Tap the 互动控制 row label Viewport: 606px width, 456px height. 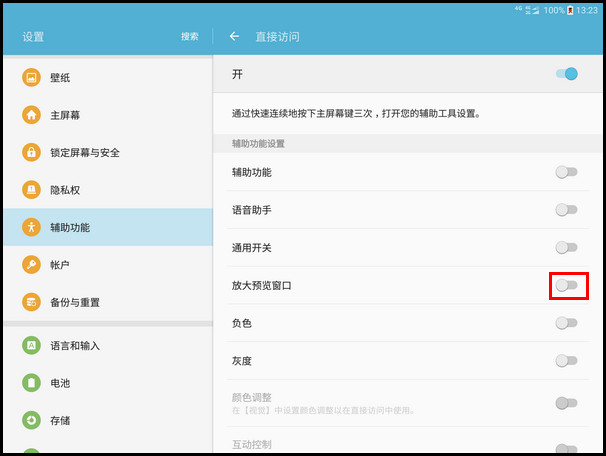[252, 444]
